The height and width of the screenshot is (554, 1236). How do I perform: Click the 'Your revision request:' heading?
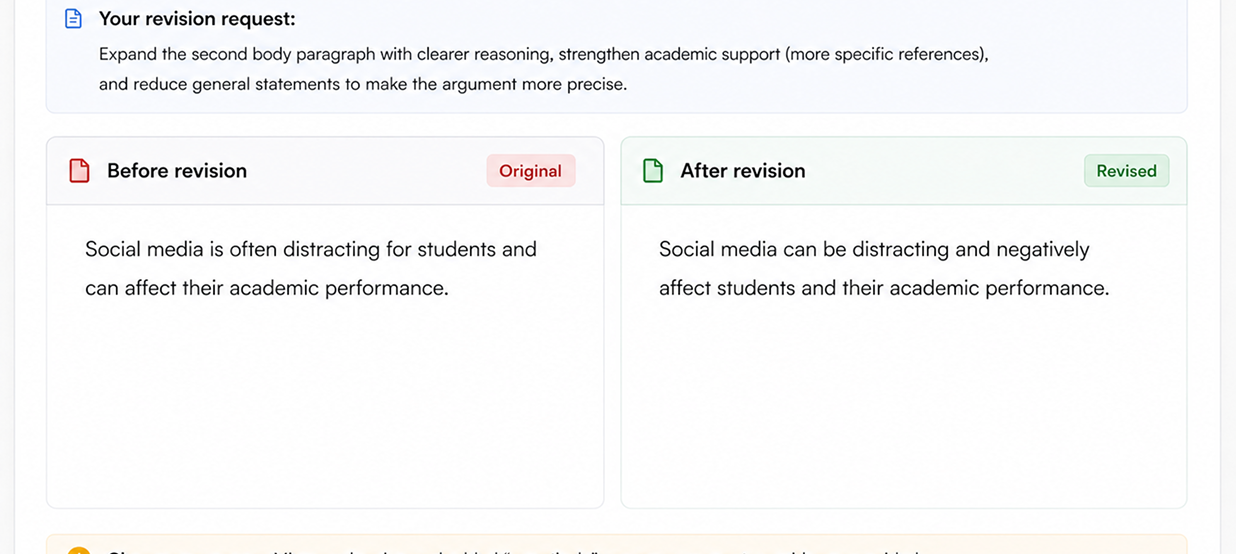click(197, 19)
